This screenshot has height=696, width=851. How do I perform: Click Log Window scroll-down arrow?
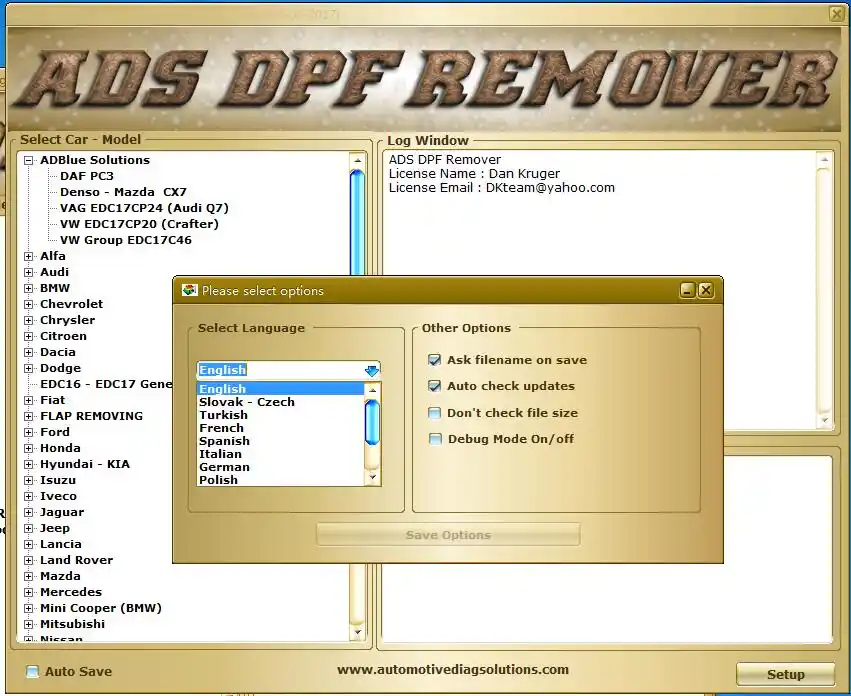(x=825, y=420)
